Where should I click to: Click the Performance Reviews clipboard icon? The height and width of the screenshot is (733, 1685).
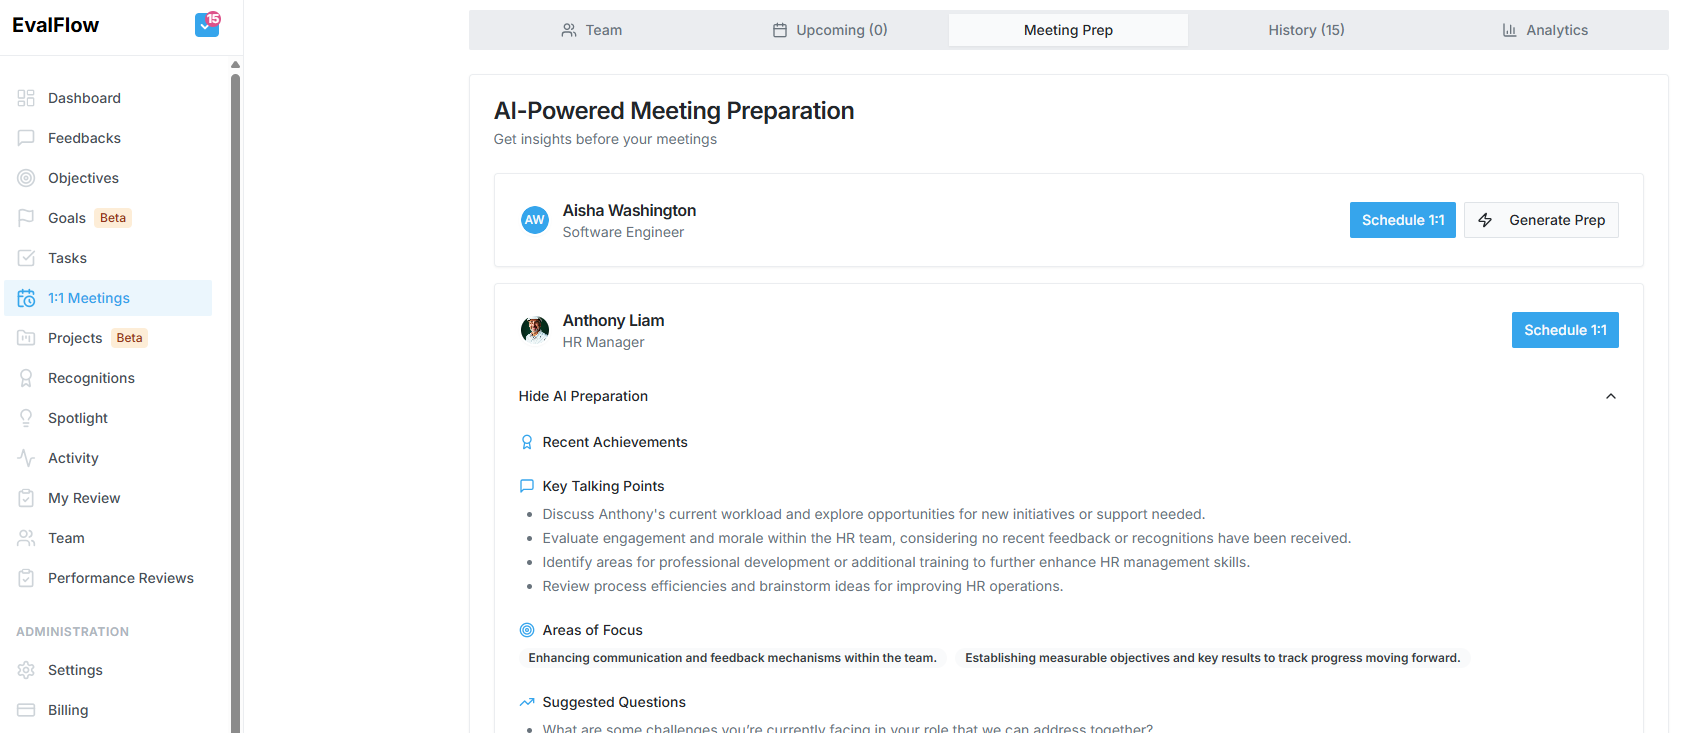(x=26, y=578)
